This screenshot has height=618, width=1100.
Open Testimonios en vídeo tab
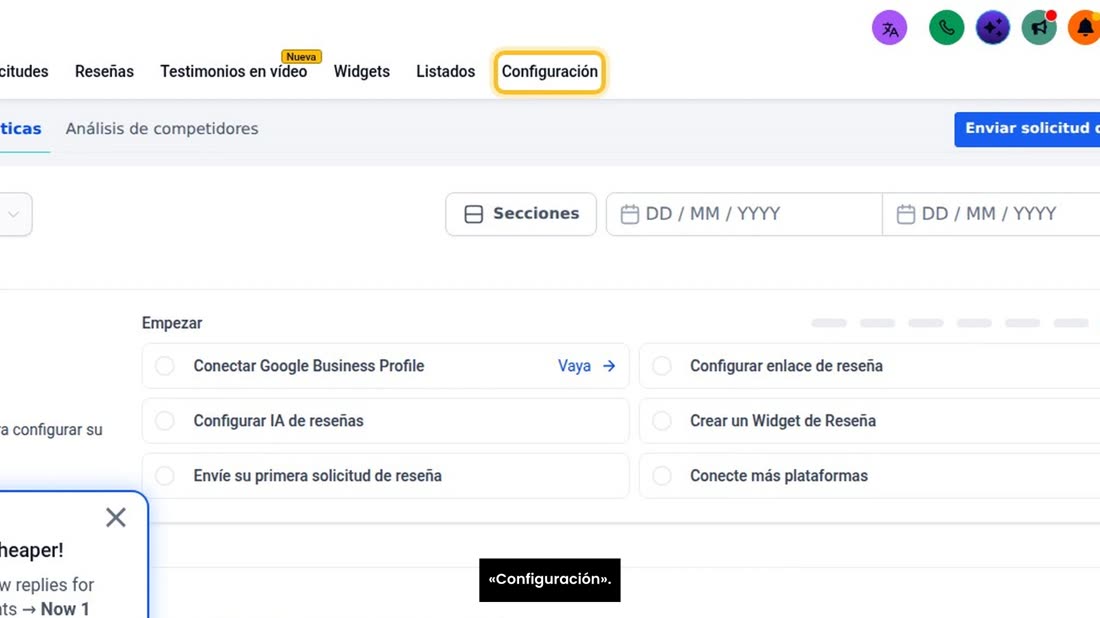tap(234, 72)
